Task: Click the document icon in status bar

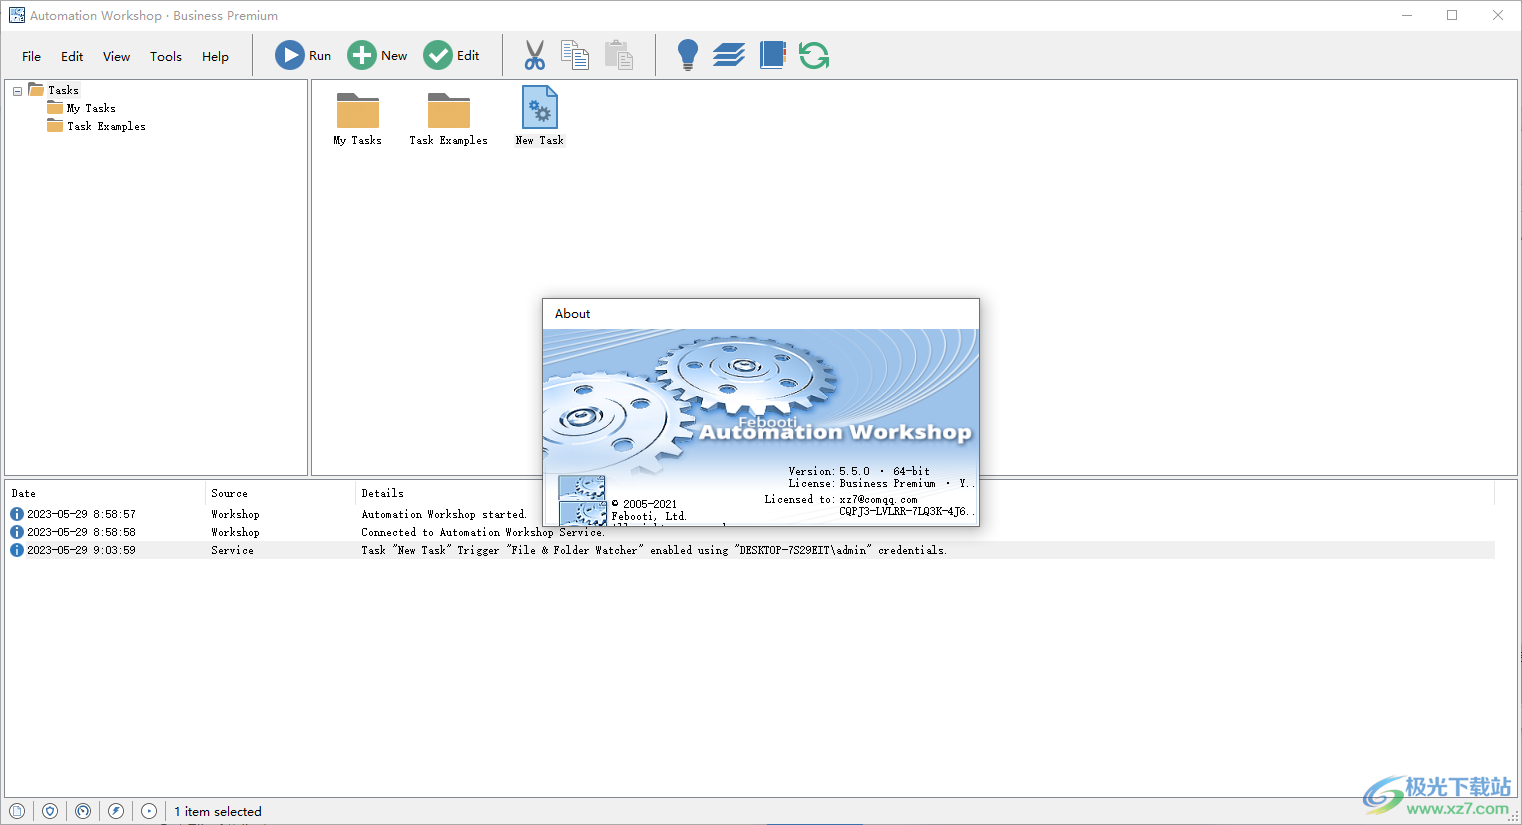Action: point(17,811)
